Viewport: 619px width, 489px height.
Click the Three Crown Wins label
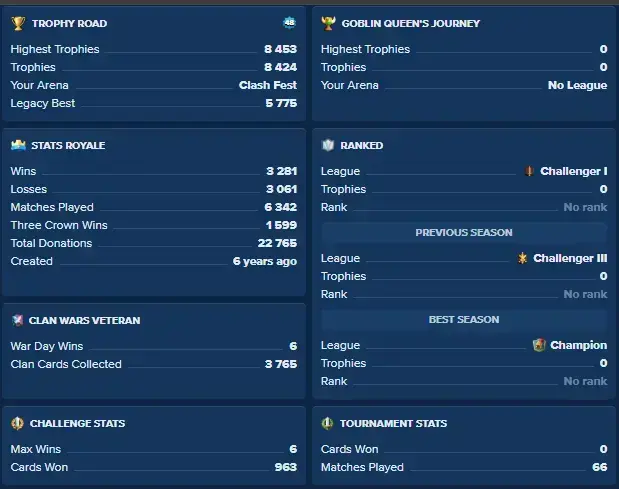[59, 225]
